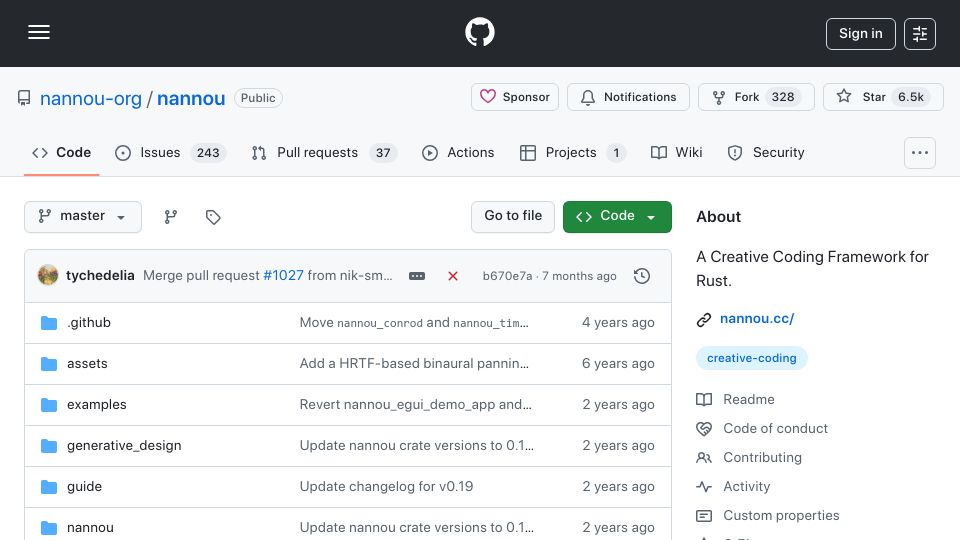Open the generative_design folder
The width and height of the screenshot is (960, 540).
124,446
